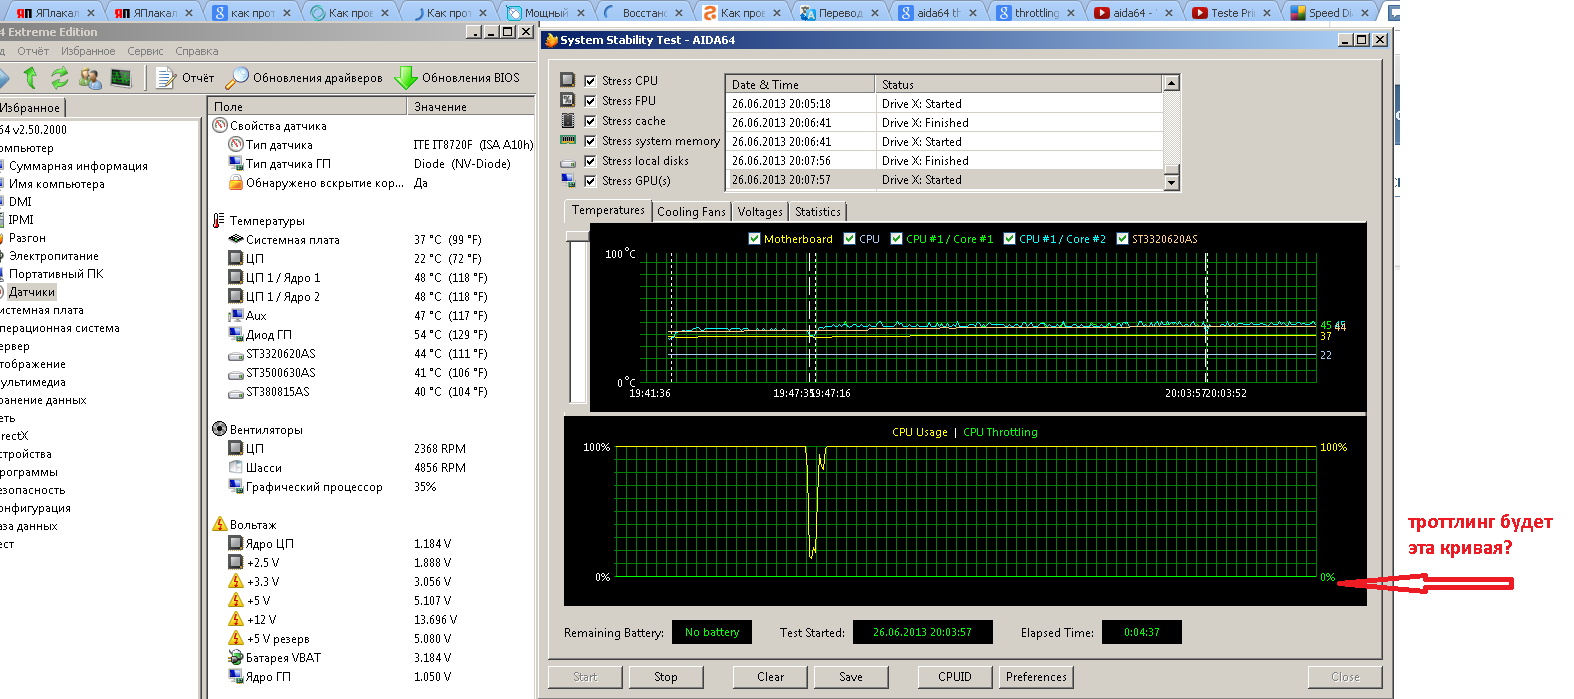Open Preferences in the stability test

point(1036,677)
